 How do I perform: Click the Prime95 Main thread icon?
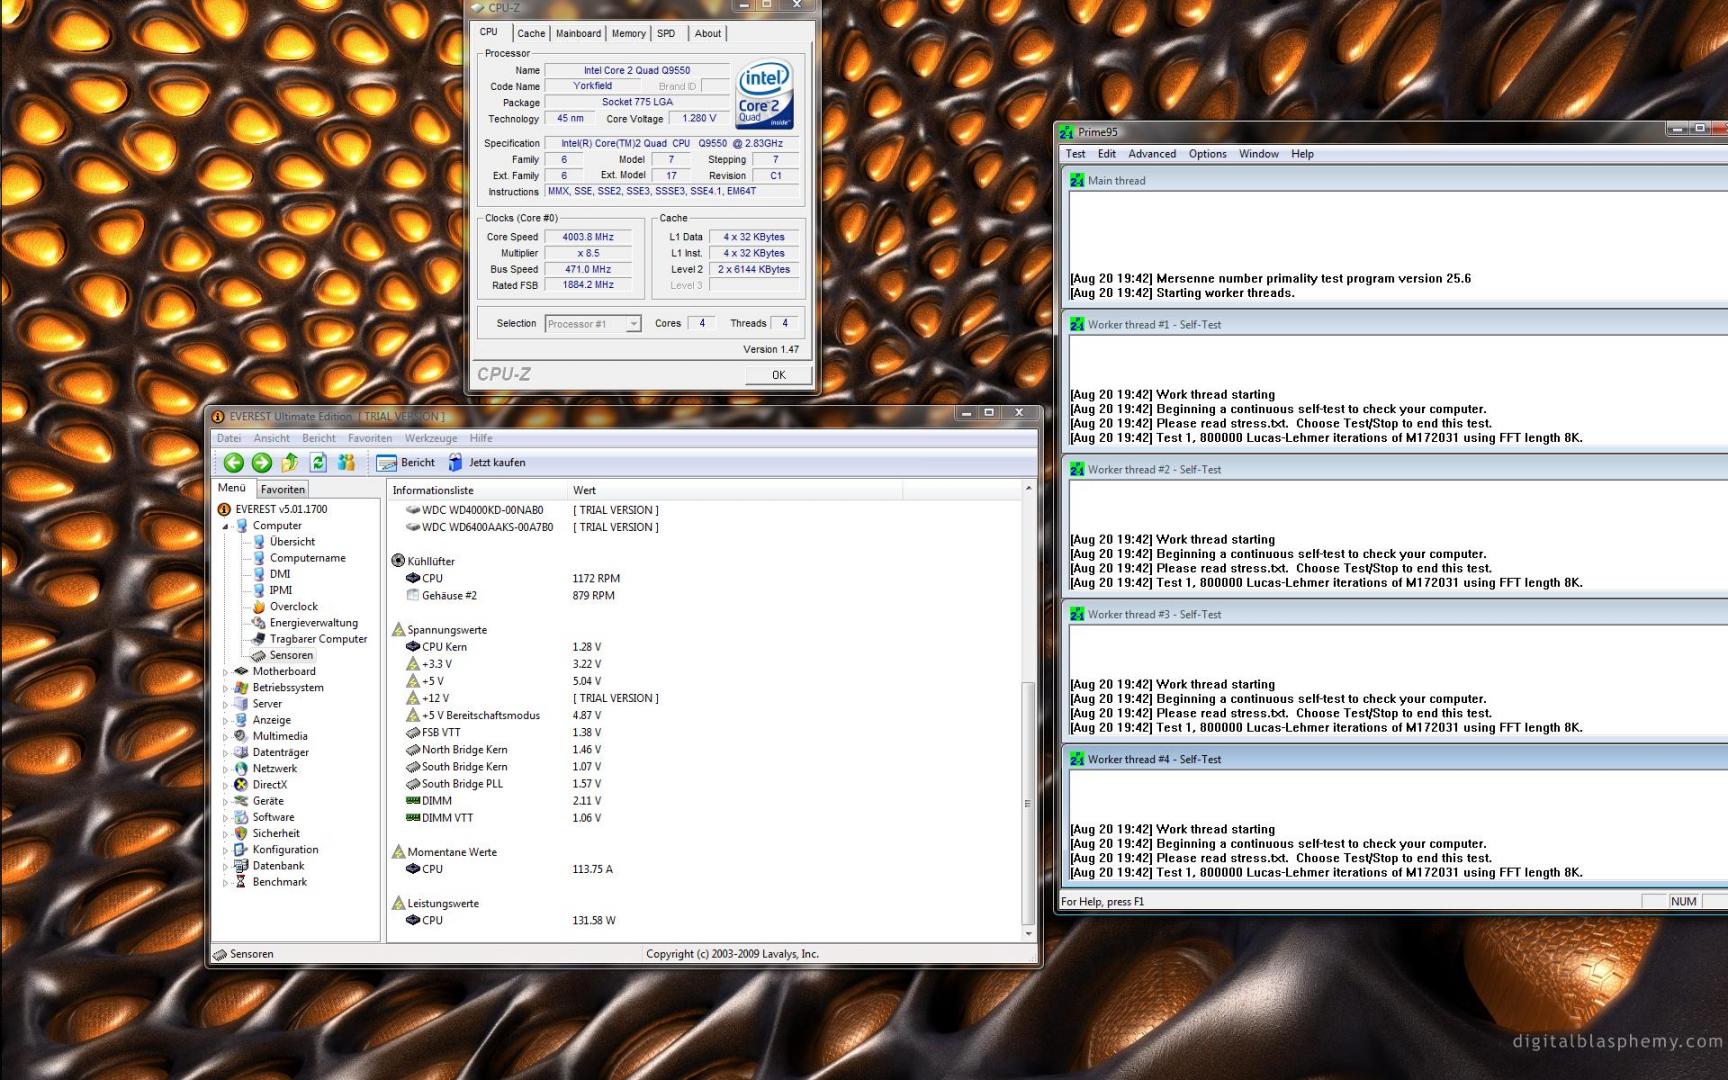pos(1077,181)
